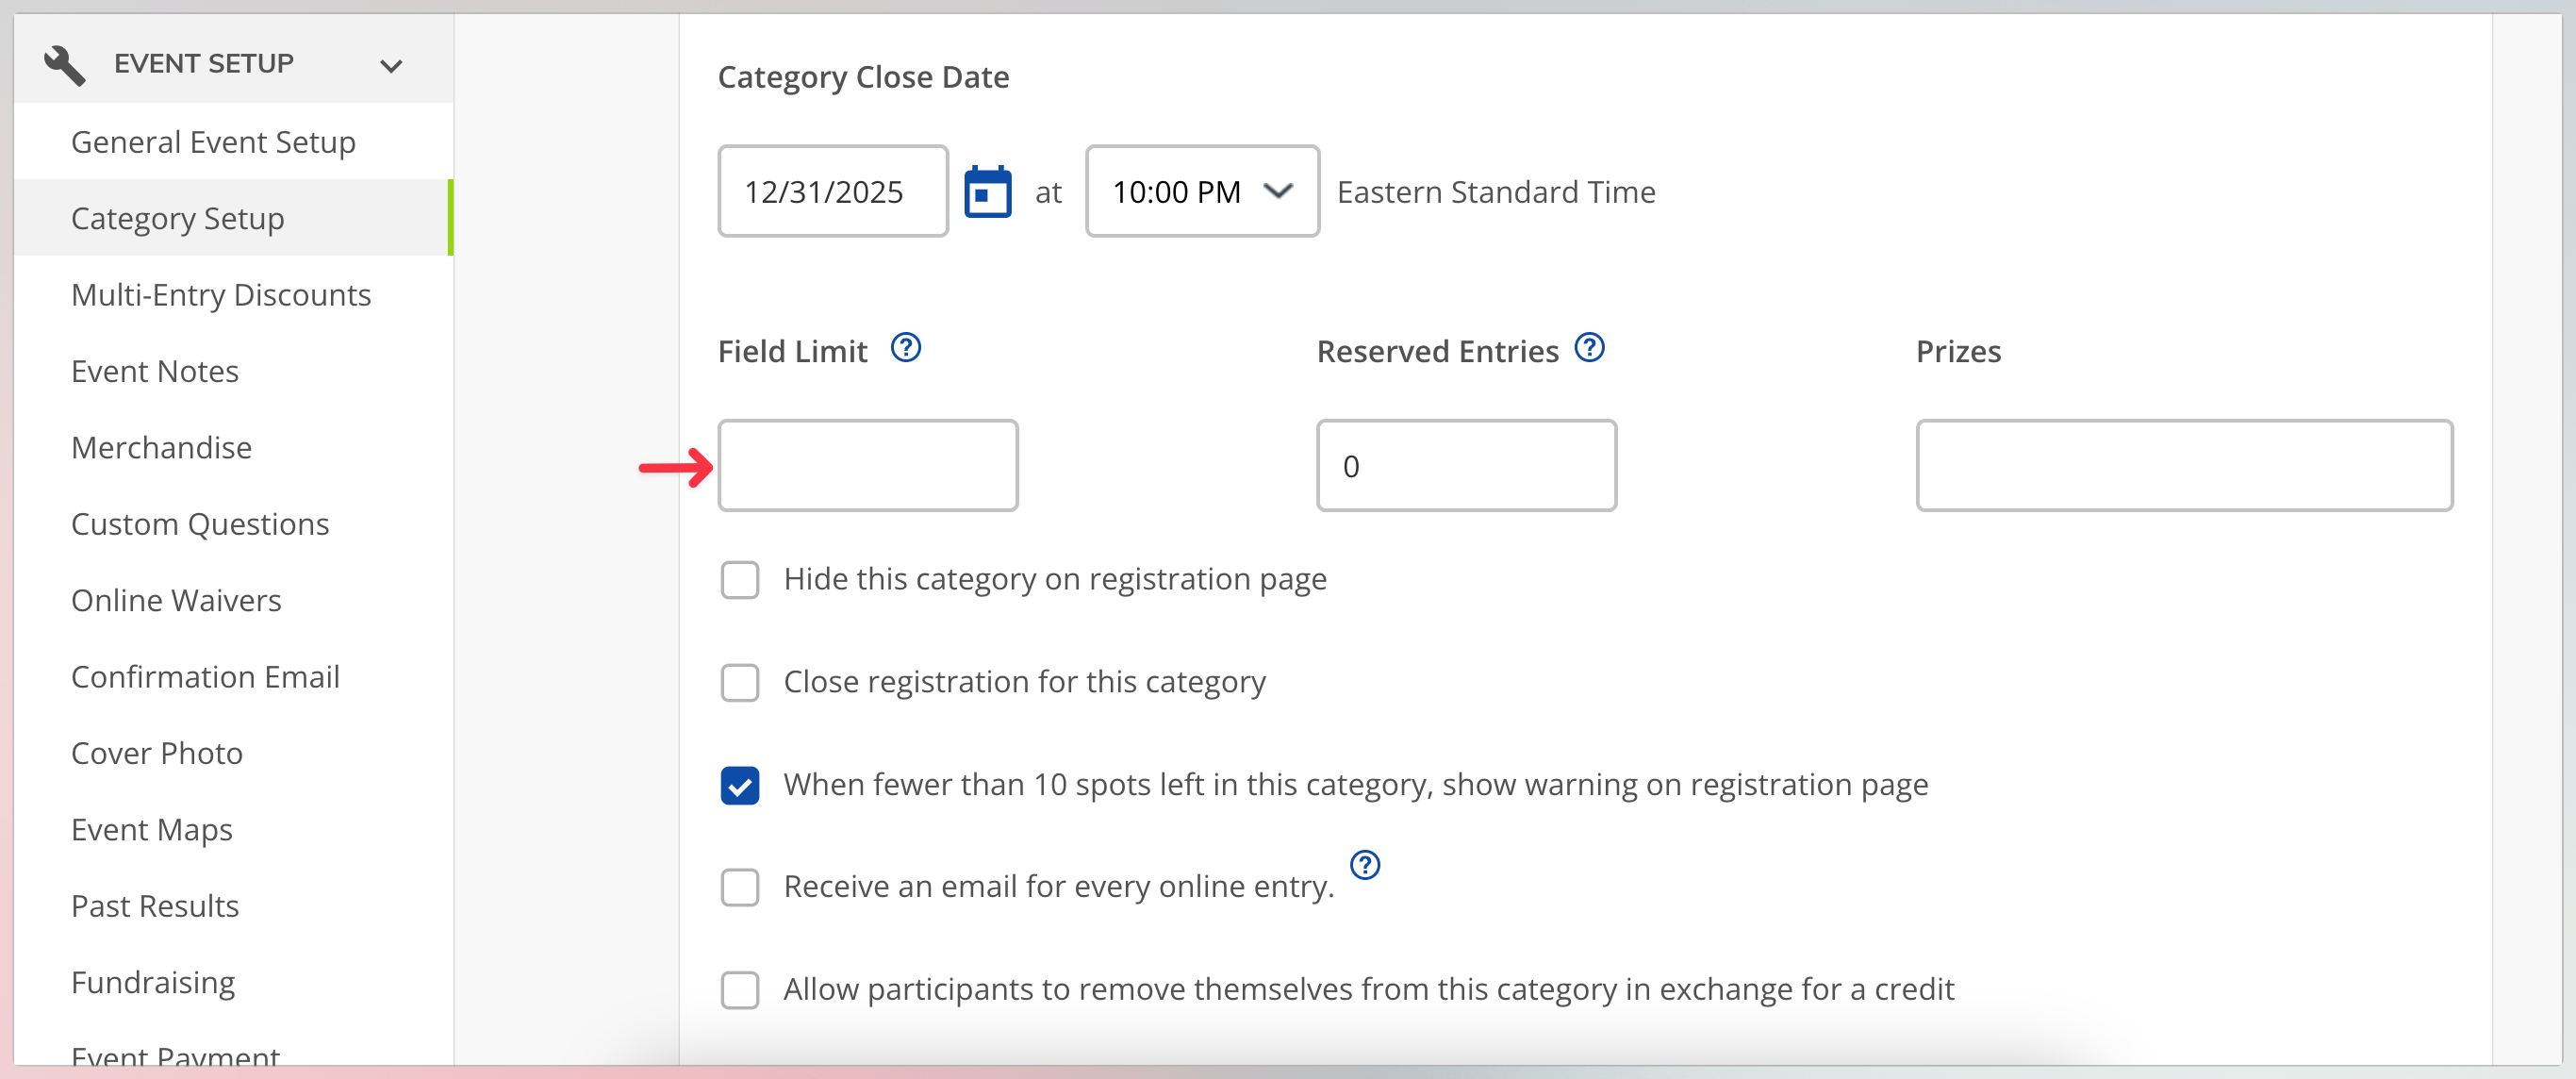Open the Field Limit help icon

click(x=905, y=348)
